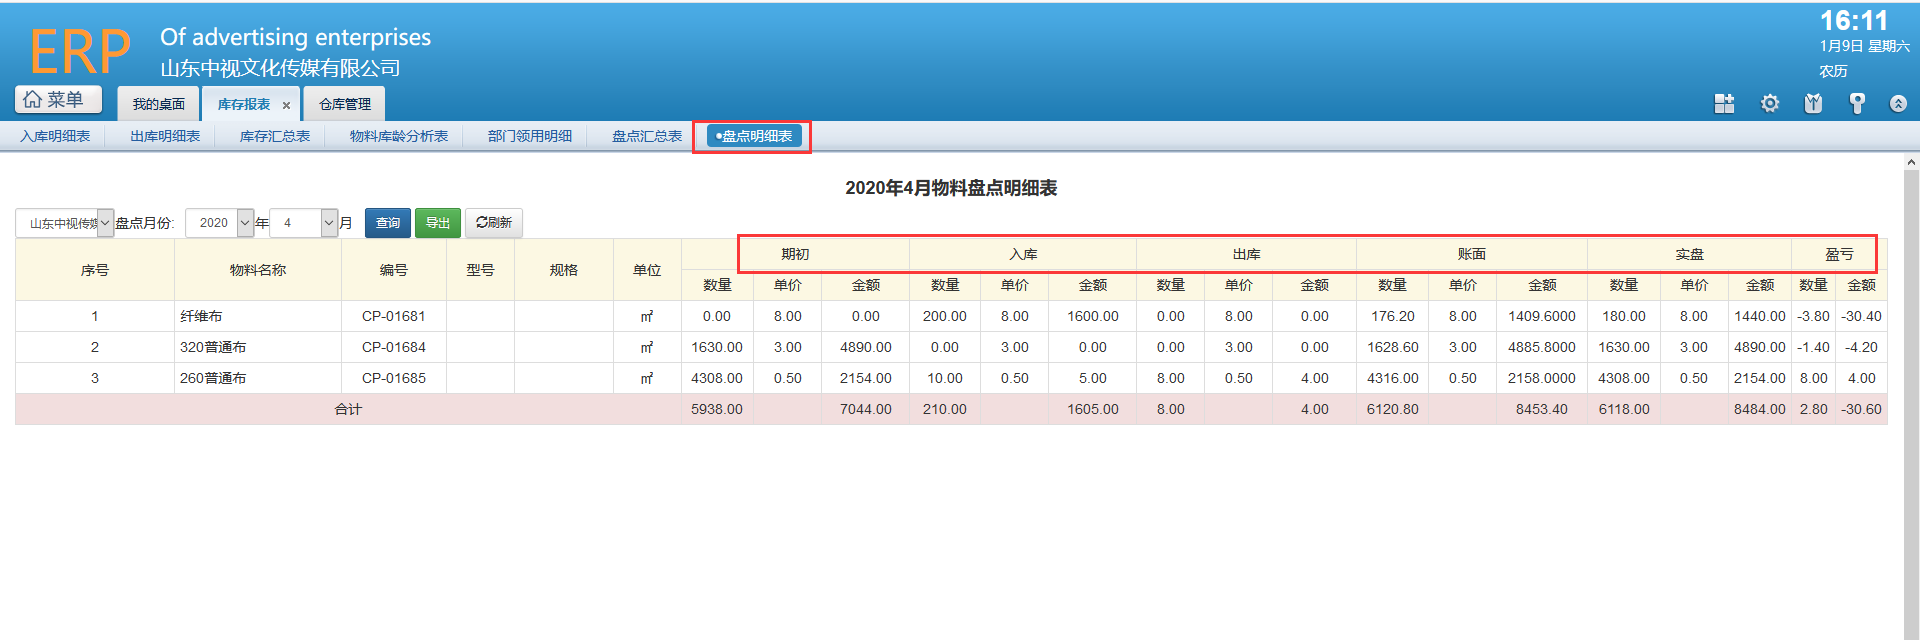Click the 农历 lunar calendar label
The width and height of the screenshot is (1920, 640).
click(1833, 71)
